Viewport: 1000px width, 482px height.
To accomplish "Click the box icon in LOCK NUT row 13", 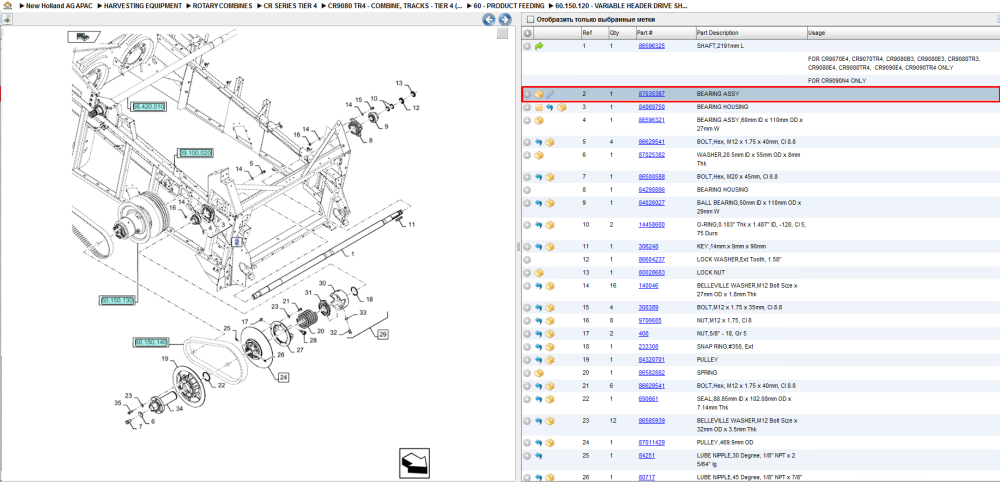I will click(x=539, y=272).
